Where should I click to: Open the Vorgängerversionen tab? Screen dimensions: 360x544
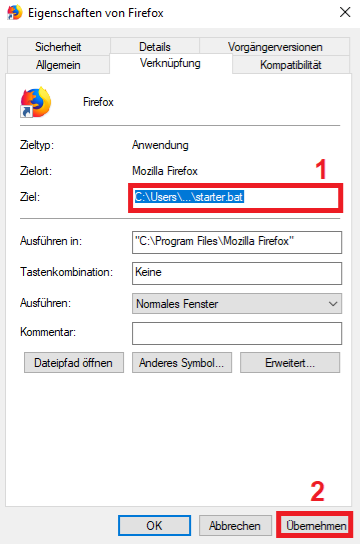[x=275, y=47]
